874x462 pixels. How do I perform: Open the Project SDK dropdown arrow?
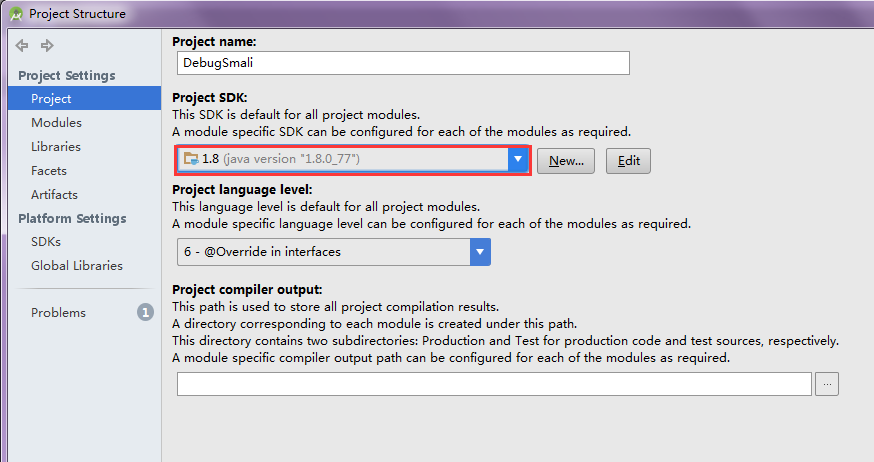tap(517, 160)
